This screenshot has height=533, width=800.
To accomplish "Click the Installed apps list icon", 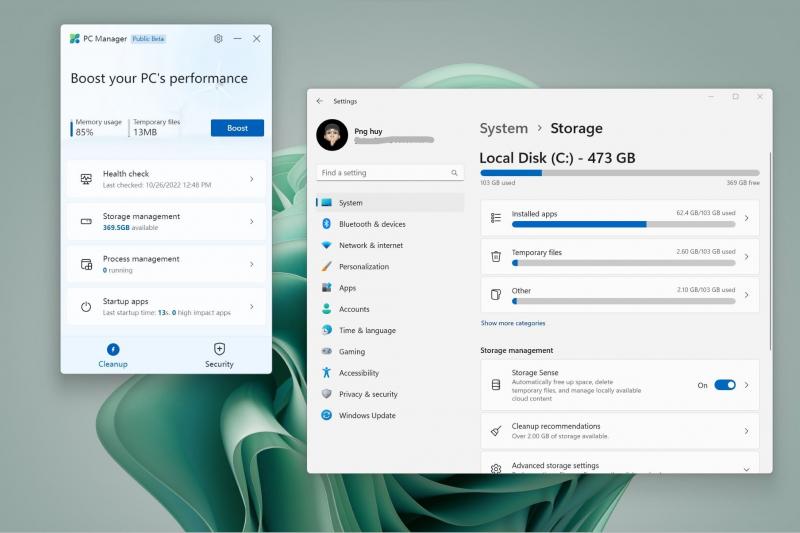I will point(496,218).
